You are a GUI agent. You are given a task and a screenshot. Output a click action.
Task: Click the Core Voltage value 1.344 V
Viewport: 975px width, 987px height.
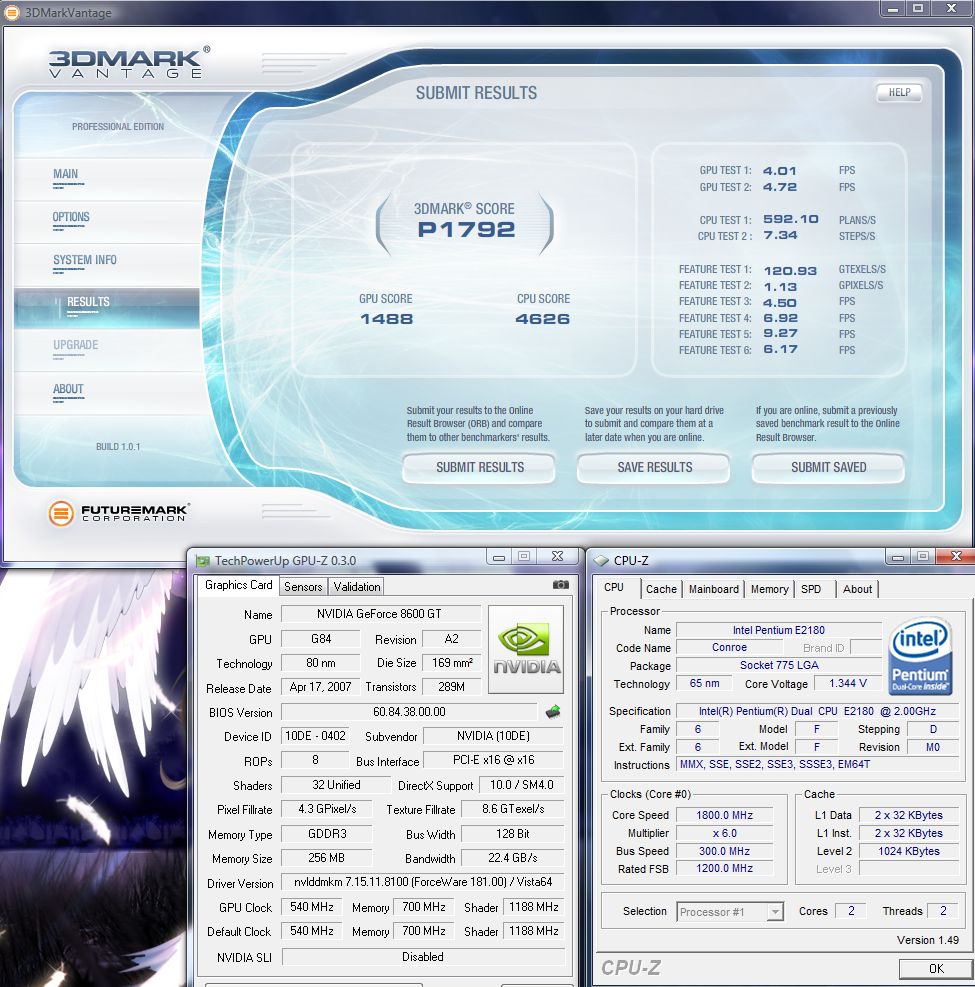(x=848, y=683)
